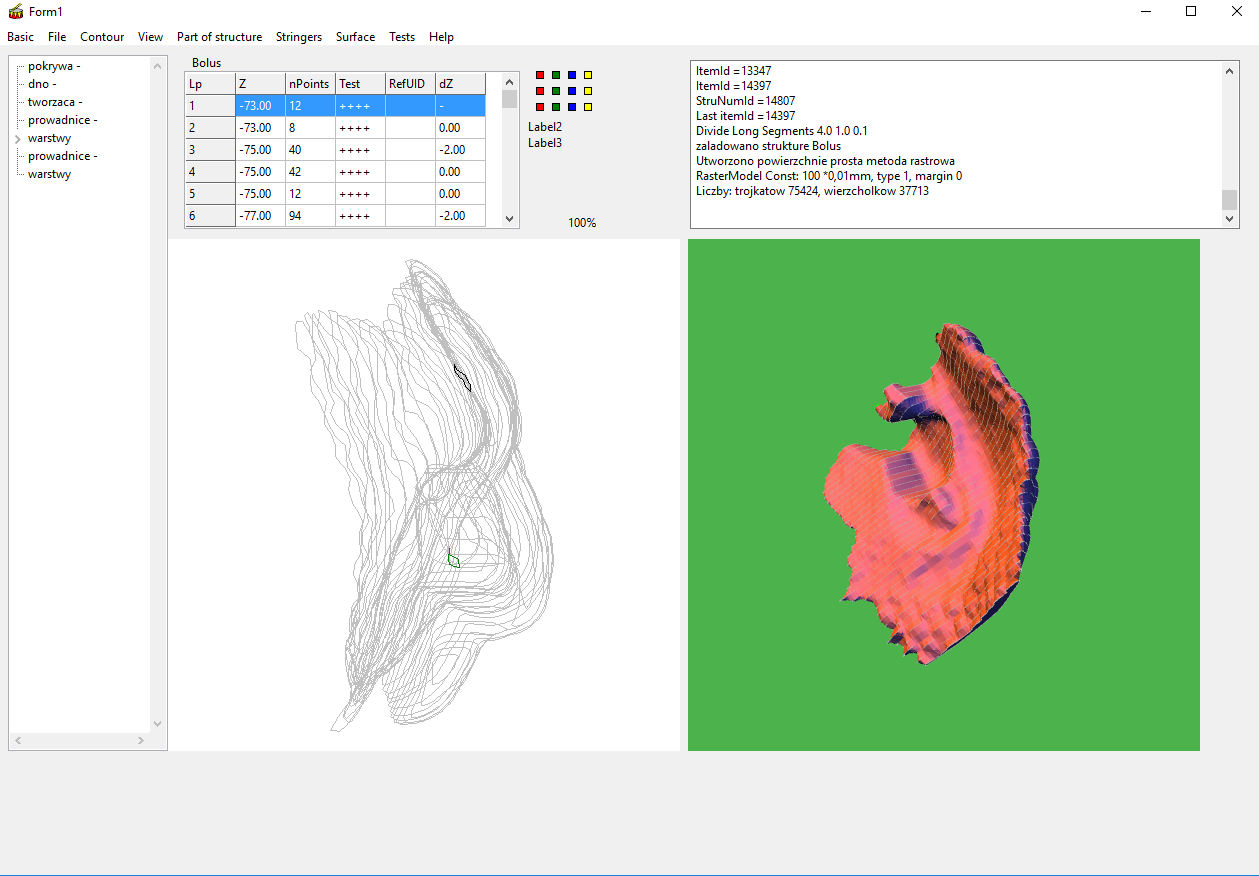The width and height of the screenshot is (1259, 876).
Task: Click the green-outlined contour in wireframe view
Action: tap(454, 561)
